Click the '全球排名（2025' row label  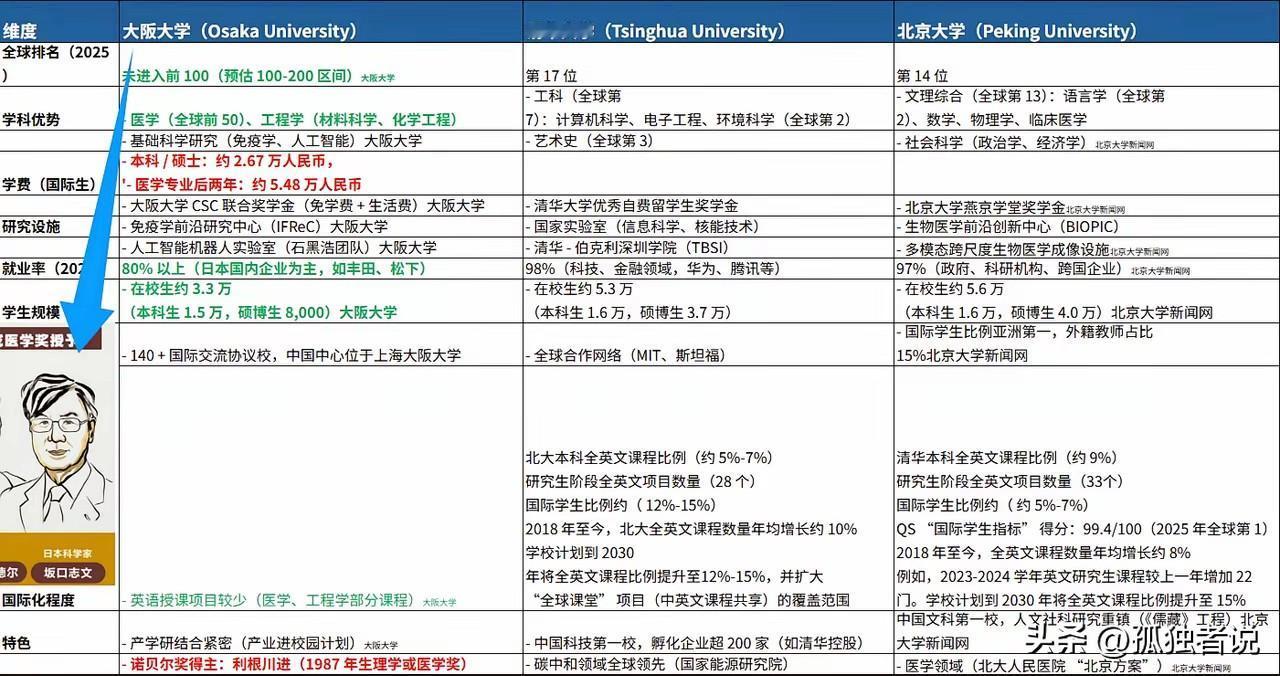(55, 53)
